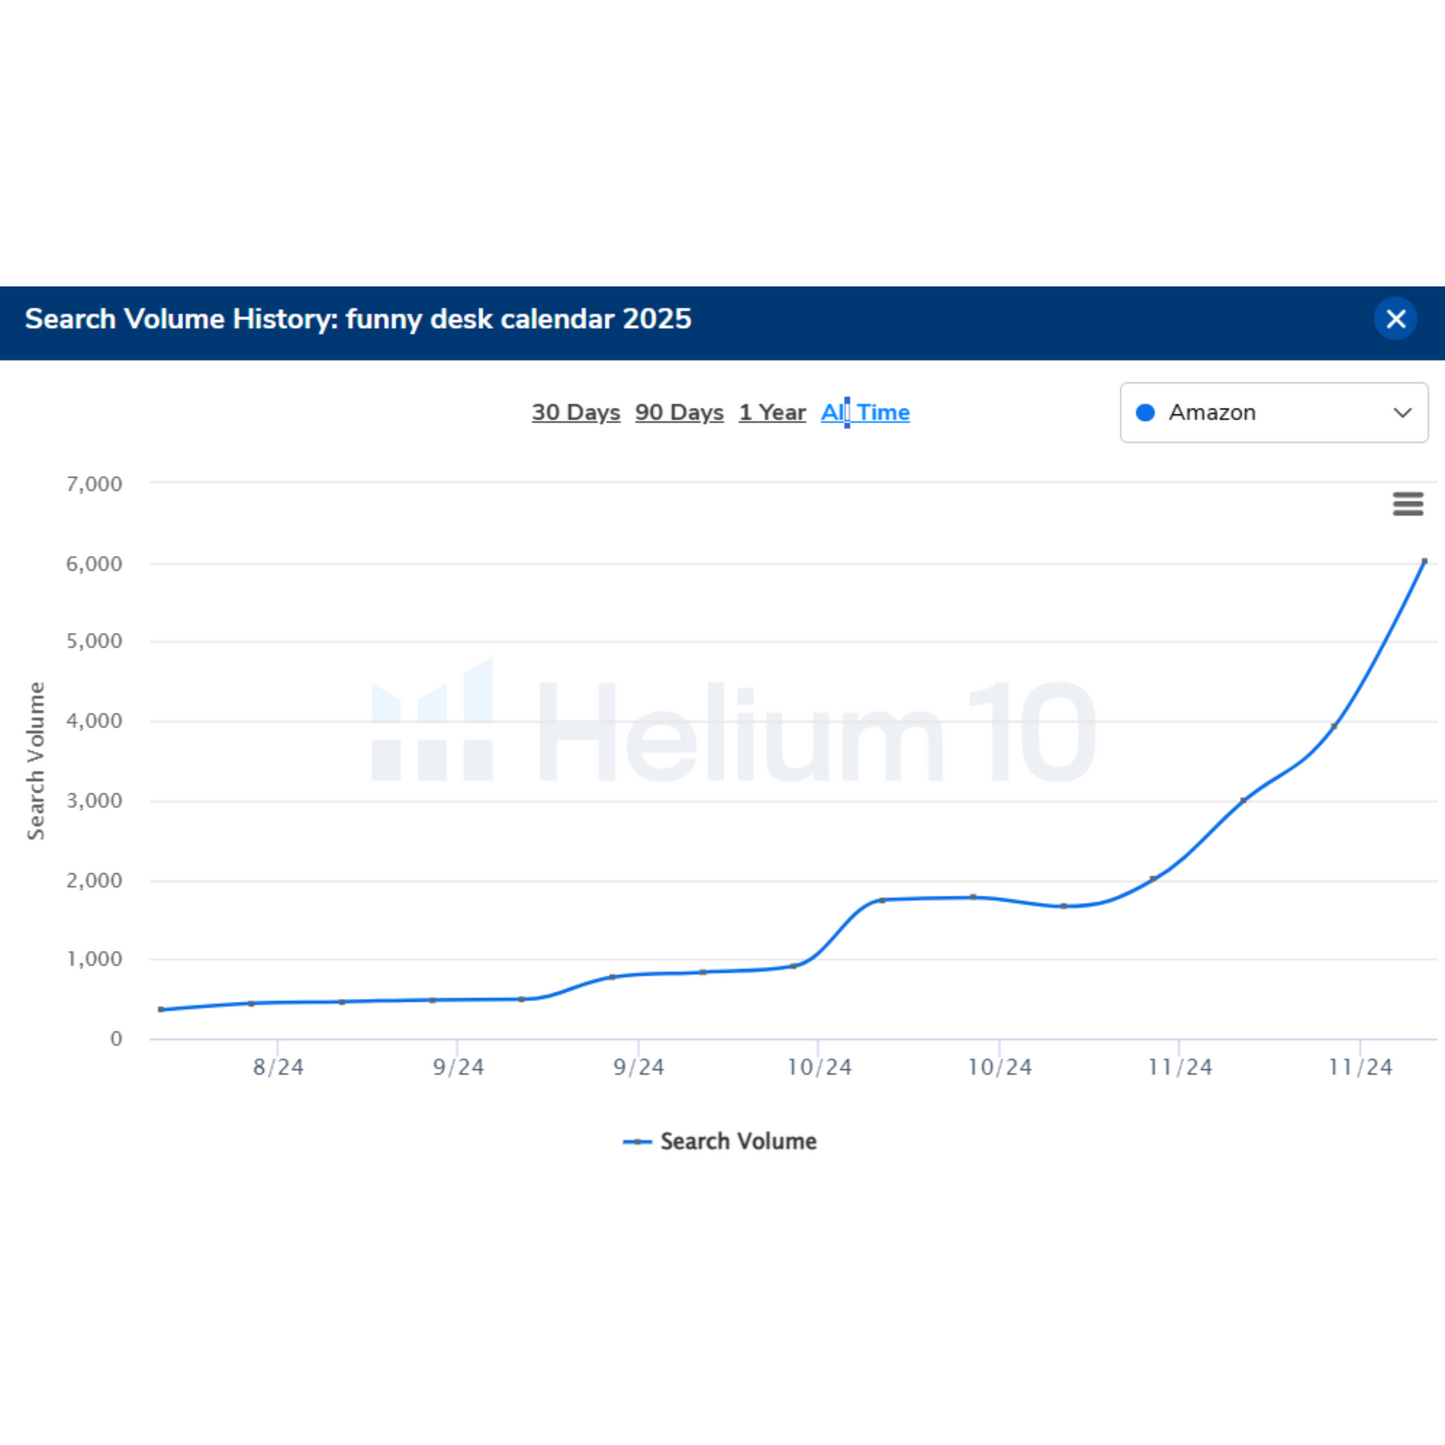Close the Search Volume History dialog
The height and width of the screenshot is (1445, 1445).
coord(1395,319)
